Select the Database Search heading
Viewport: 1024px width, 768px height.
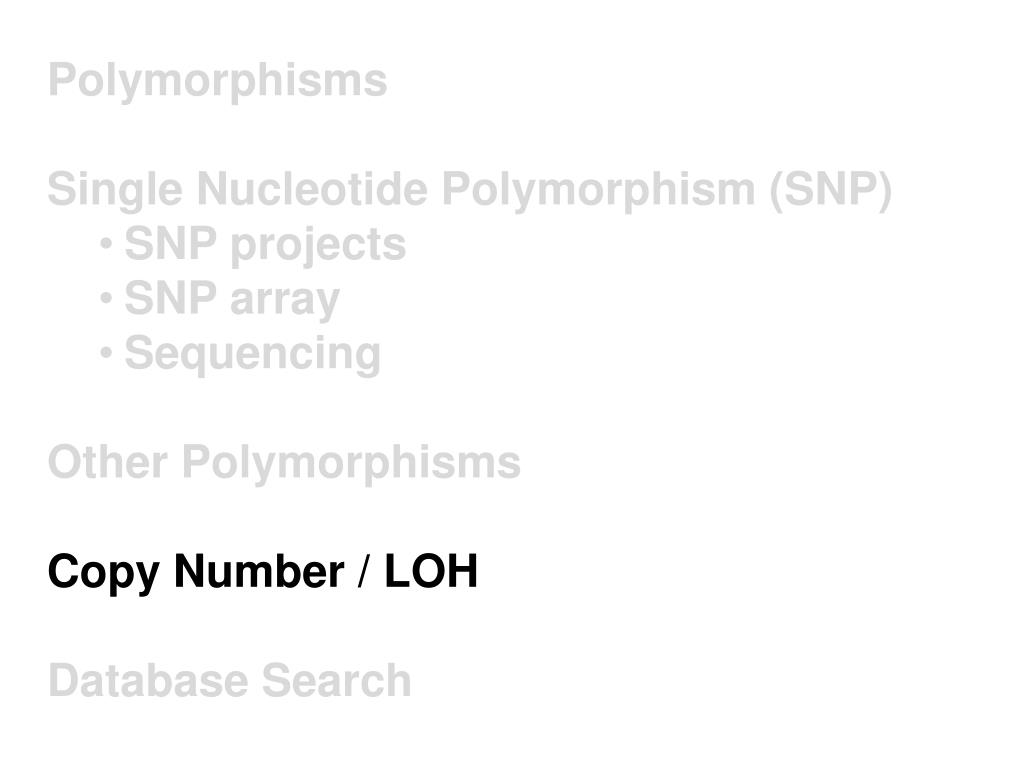click(x=229, y=681)
